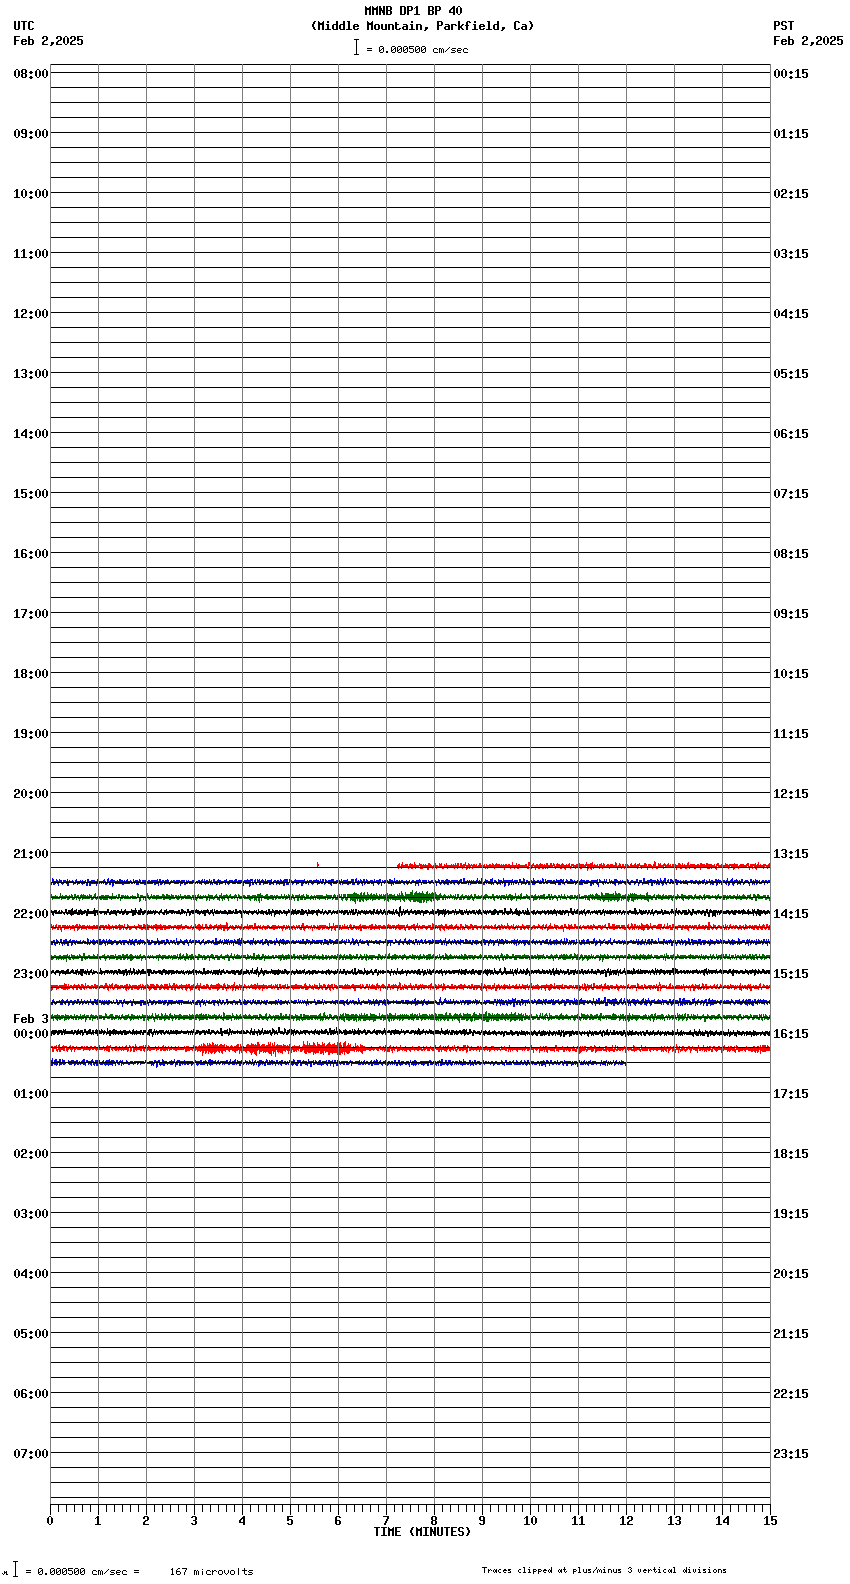Select the 'PST' header label

point(783,26)
